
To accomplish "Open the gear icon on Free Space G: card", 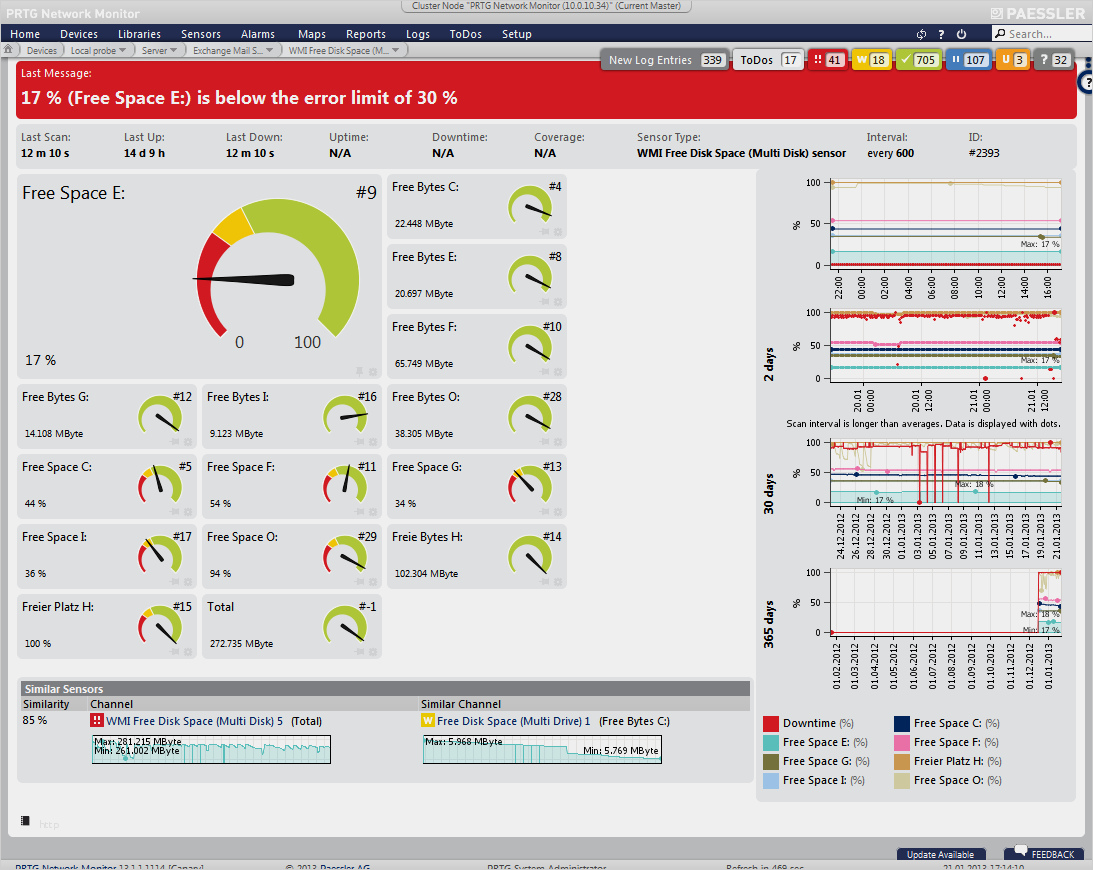I will pyautogui.click(x=558, y=512).
